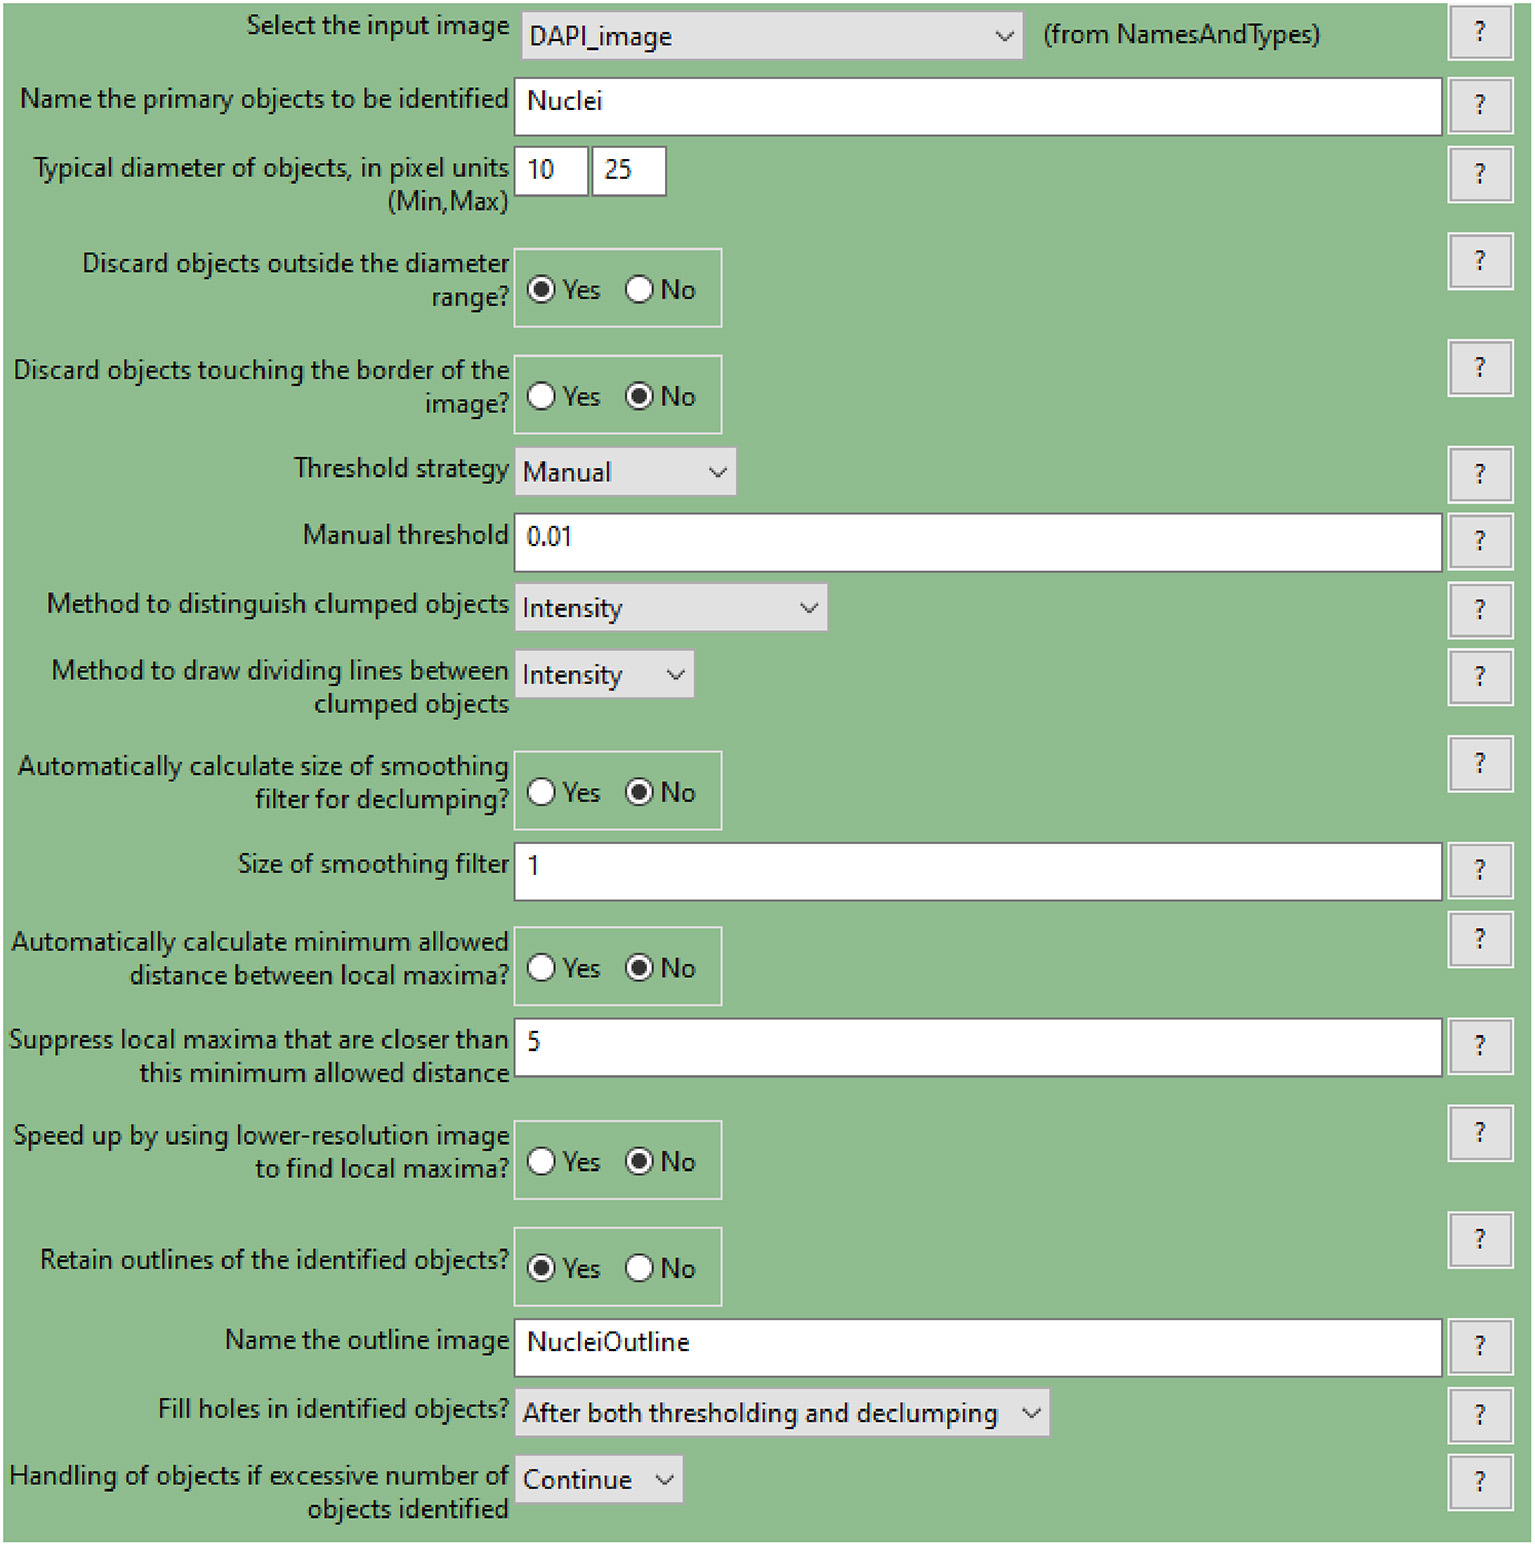The image size is (1535, 1562).
Task: Click the Nuclei primary objects name field
Action: coord(977,106)
